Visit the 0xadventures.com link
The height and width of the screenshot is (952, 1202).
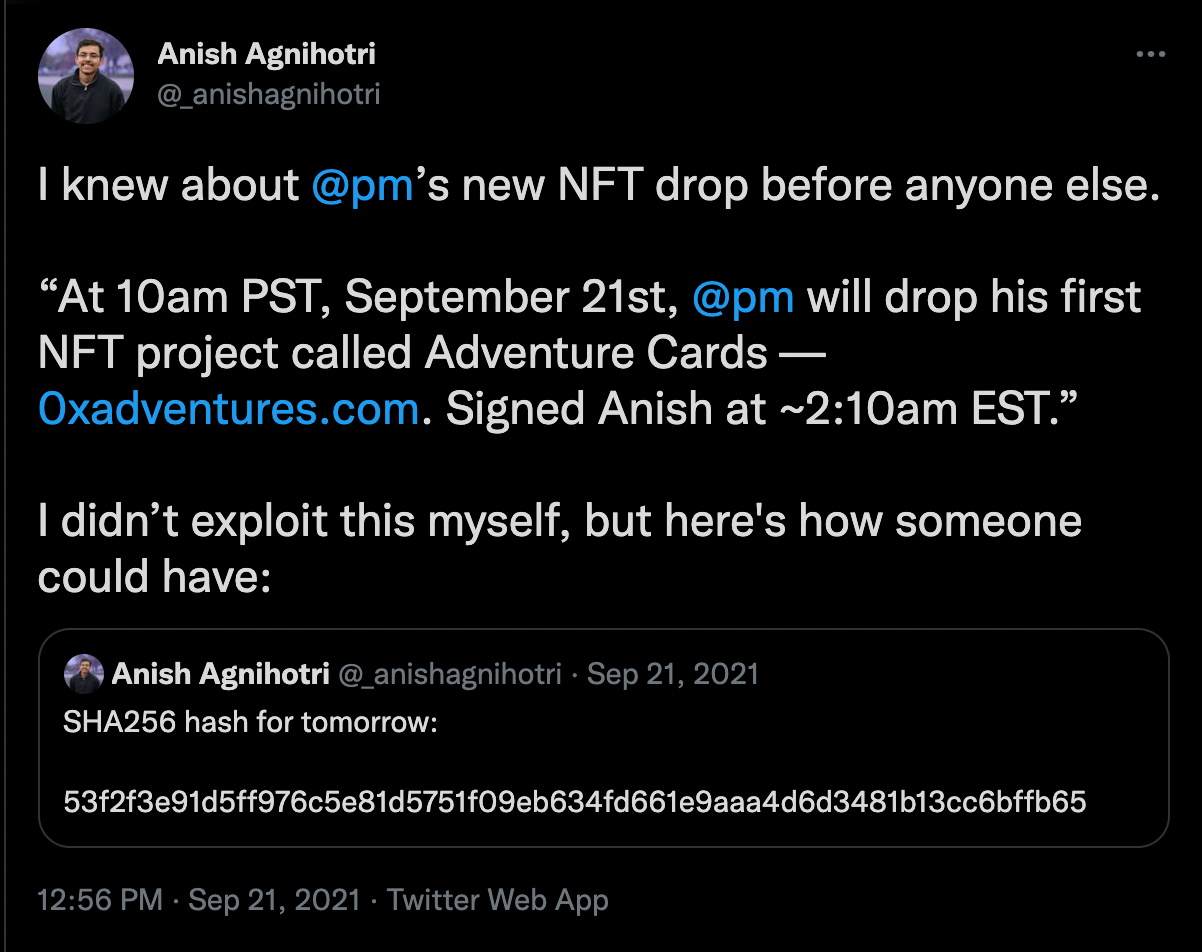228,410
